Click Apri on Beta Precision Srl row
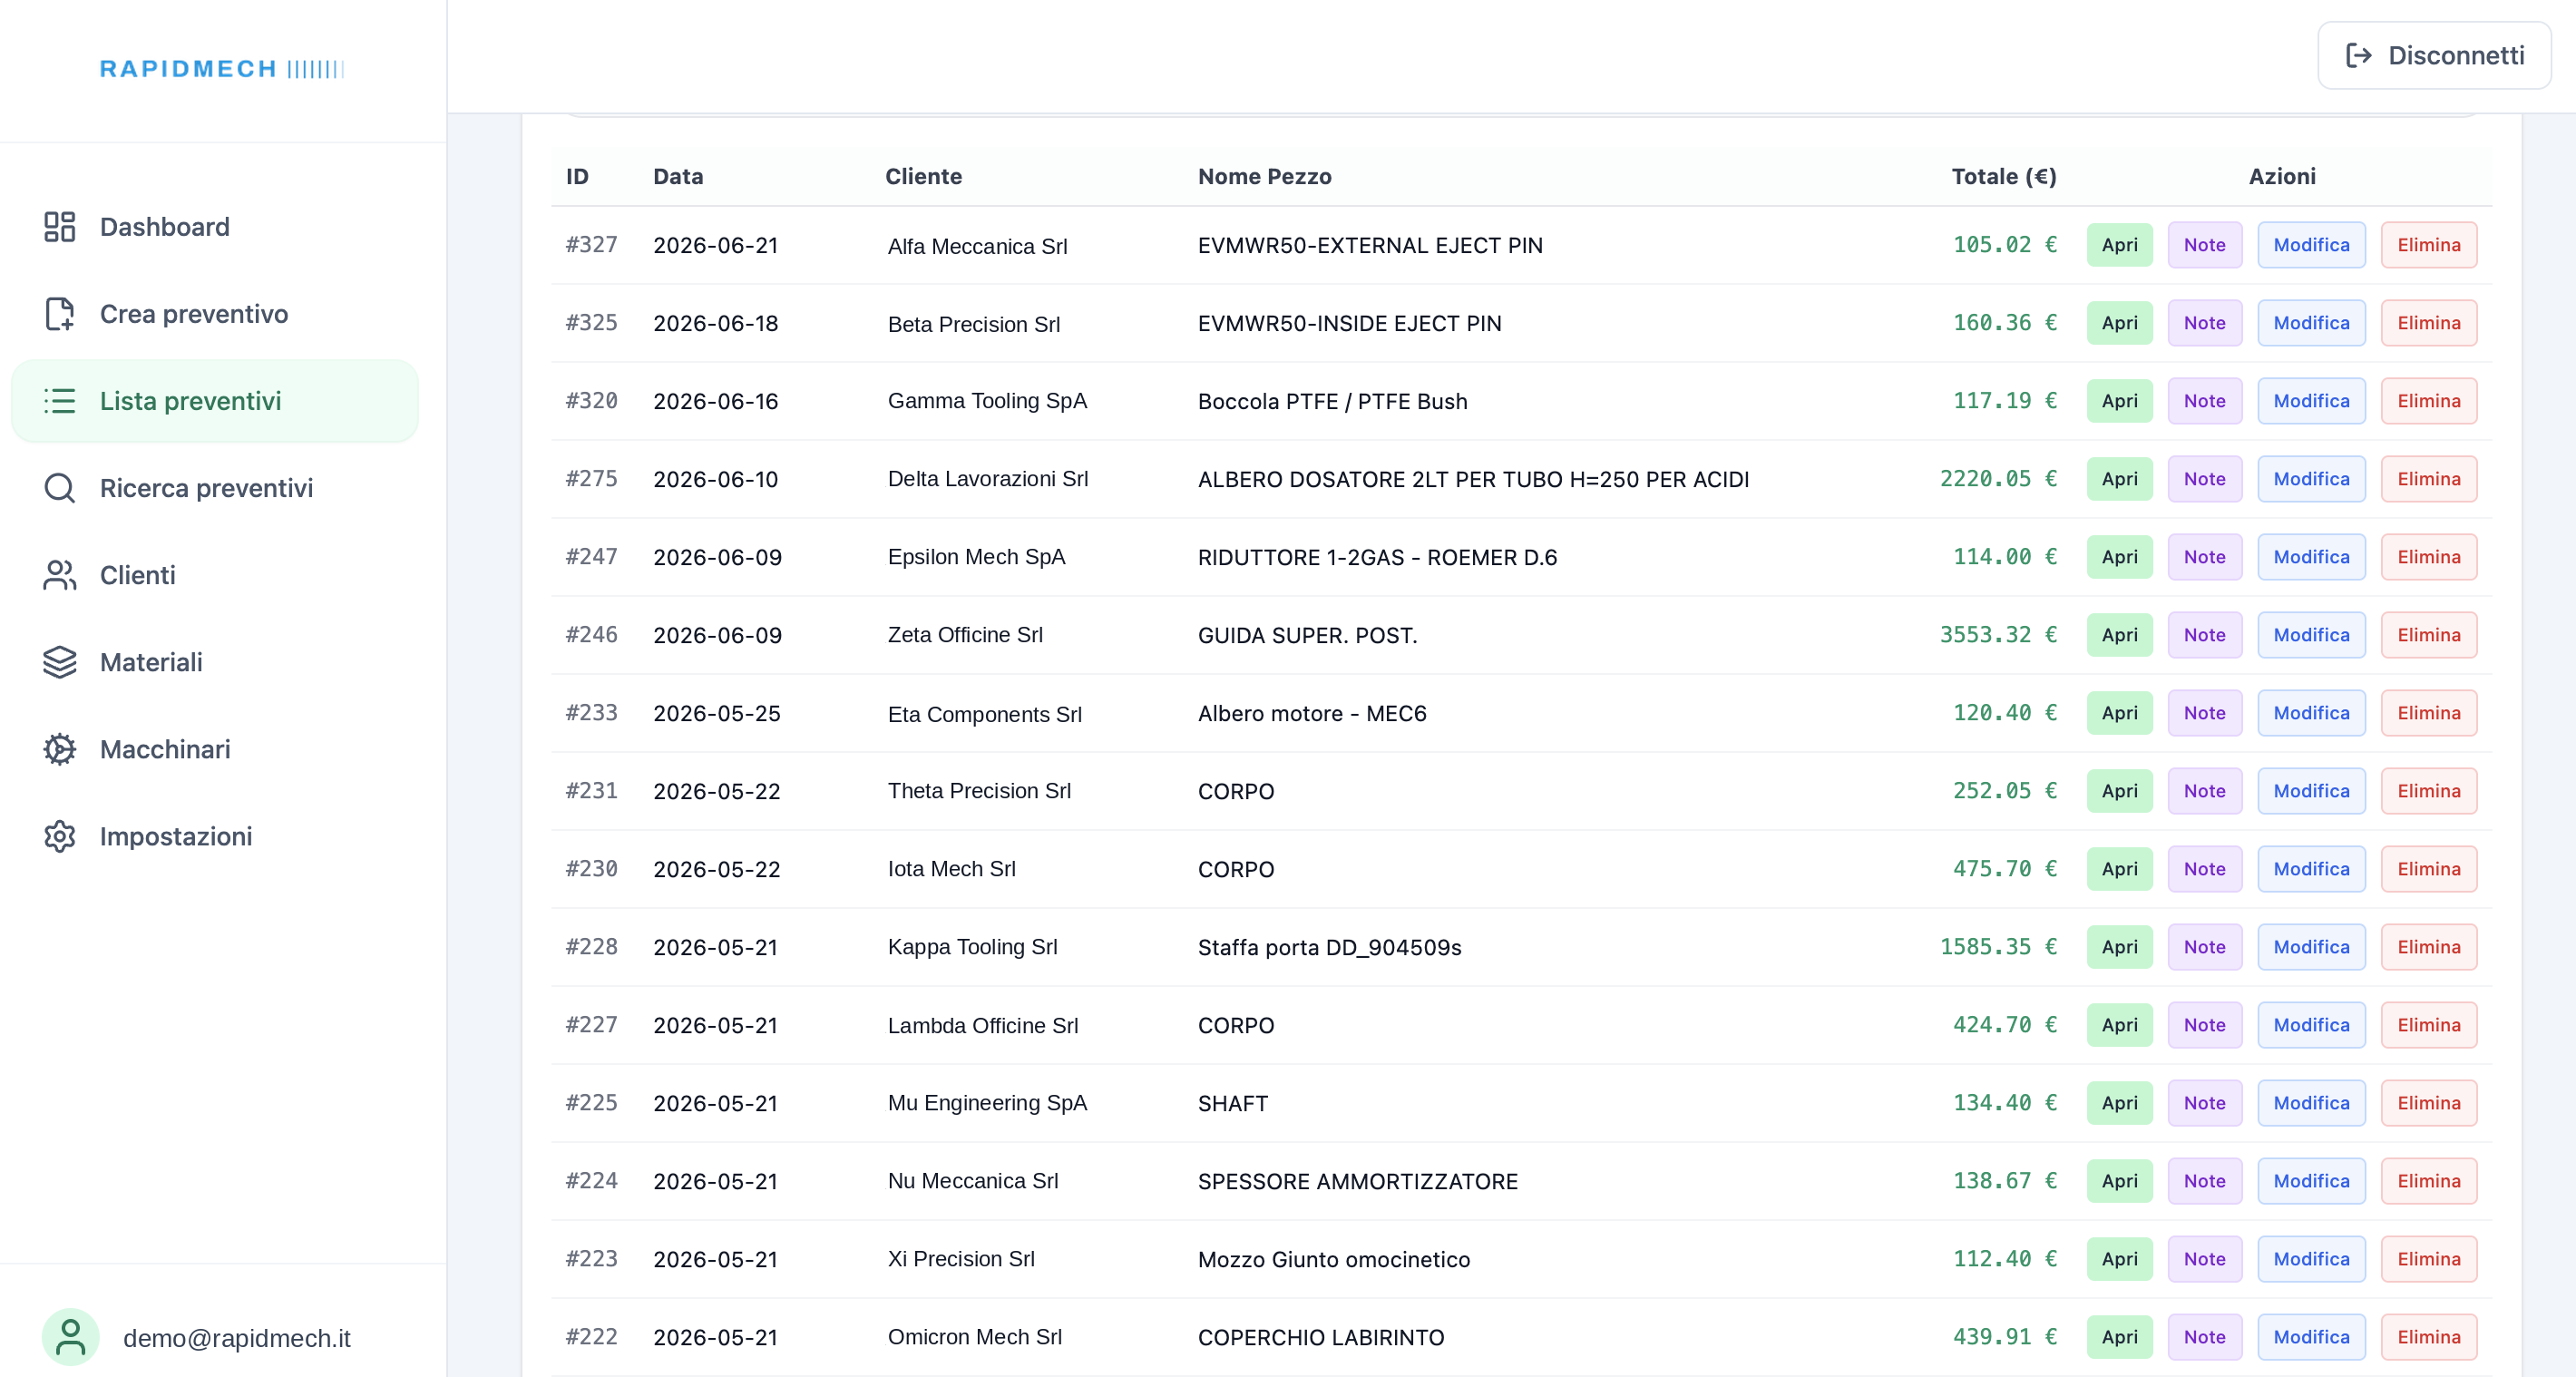The height and width of the screenshot is (1377, 2576). pos(2119,323)
